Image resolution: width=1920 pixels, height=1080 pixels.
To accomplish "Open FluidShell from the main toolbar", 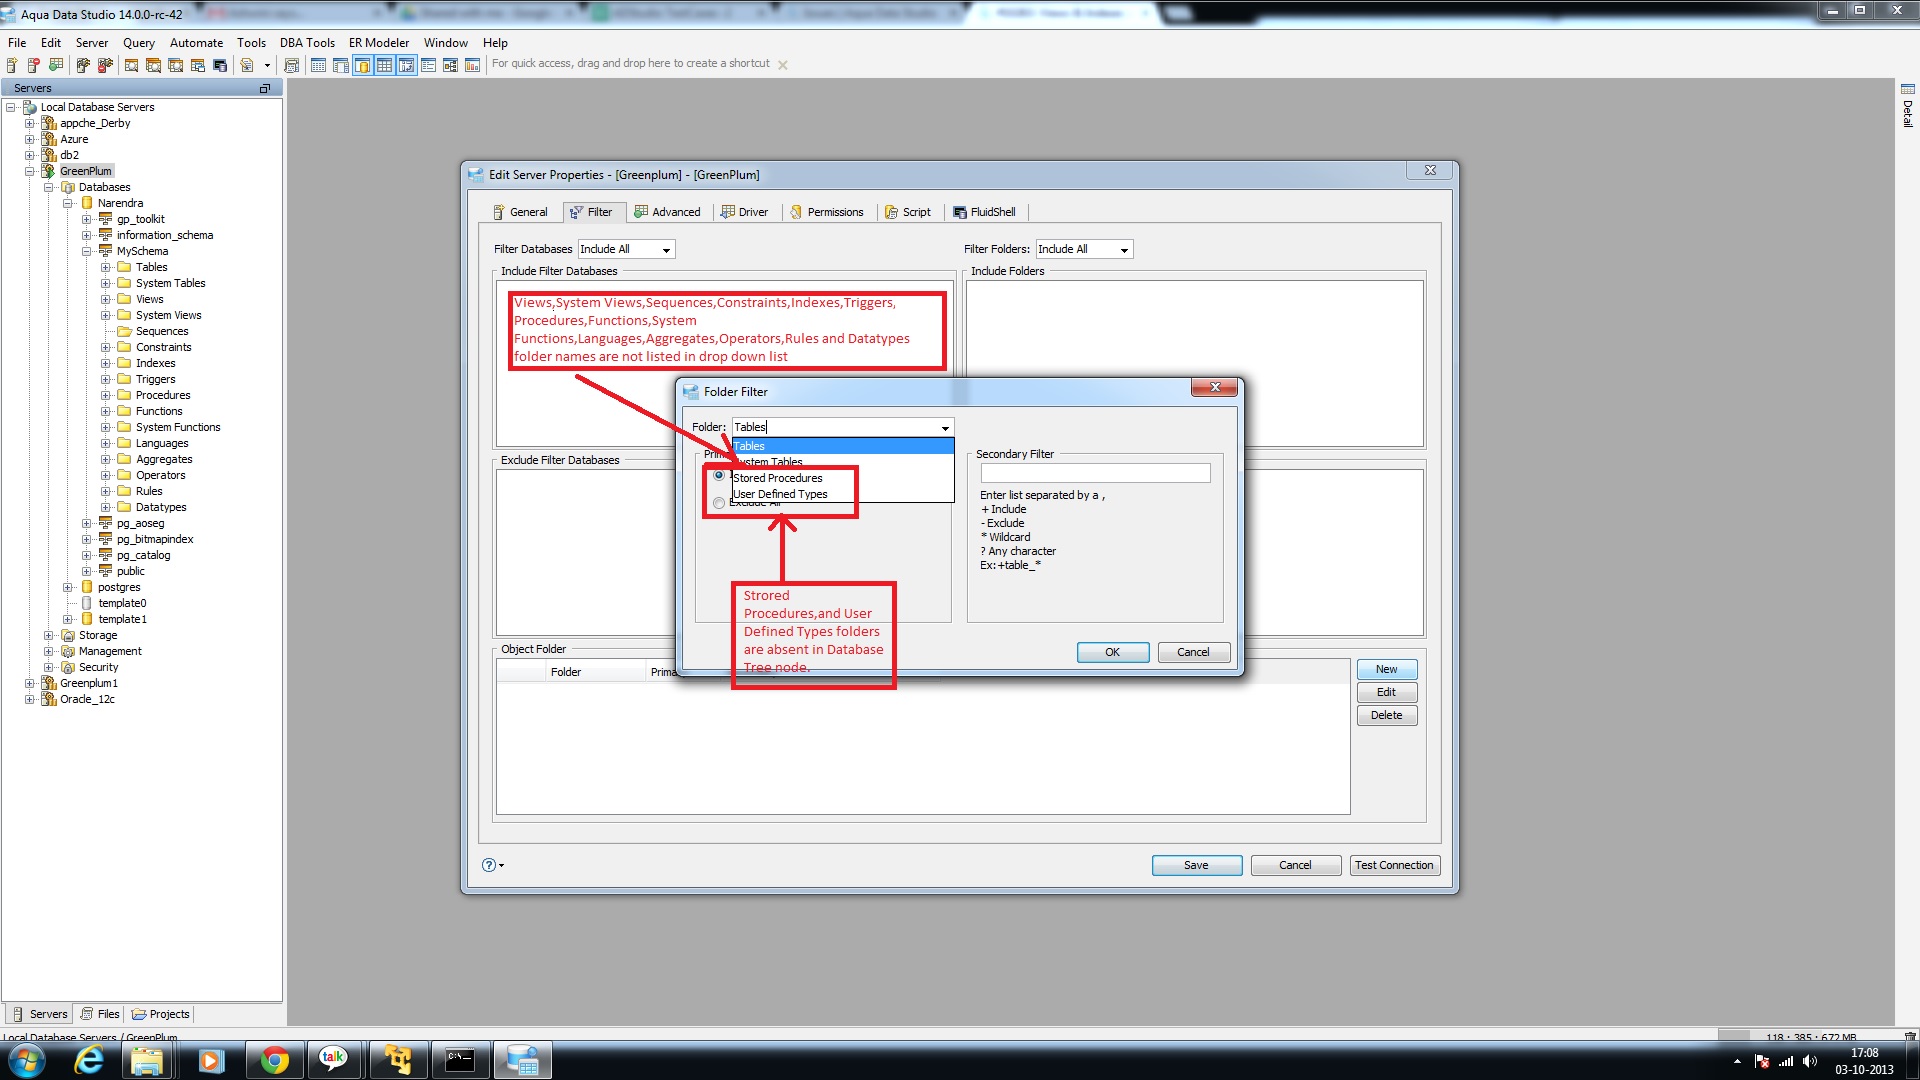I will (x=220, y=65).
